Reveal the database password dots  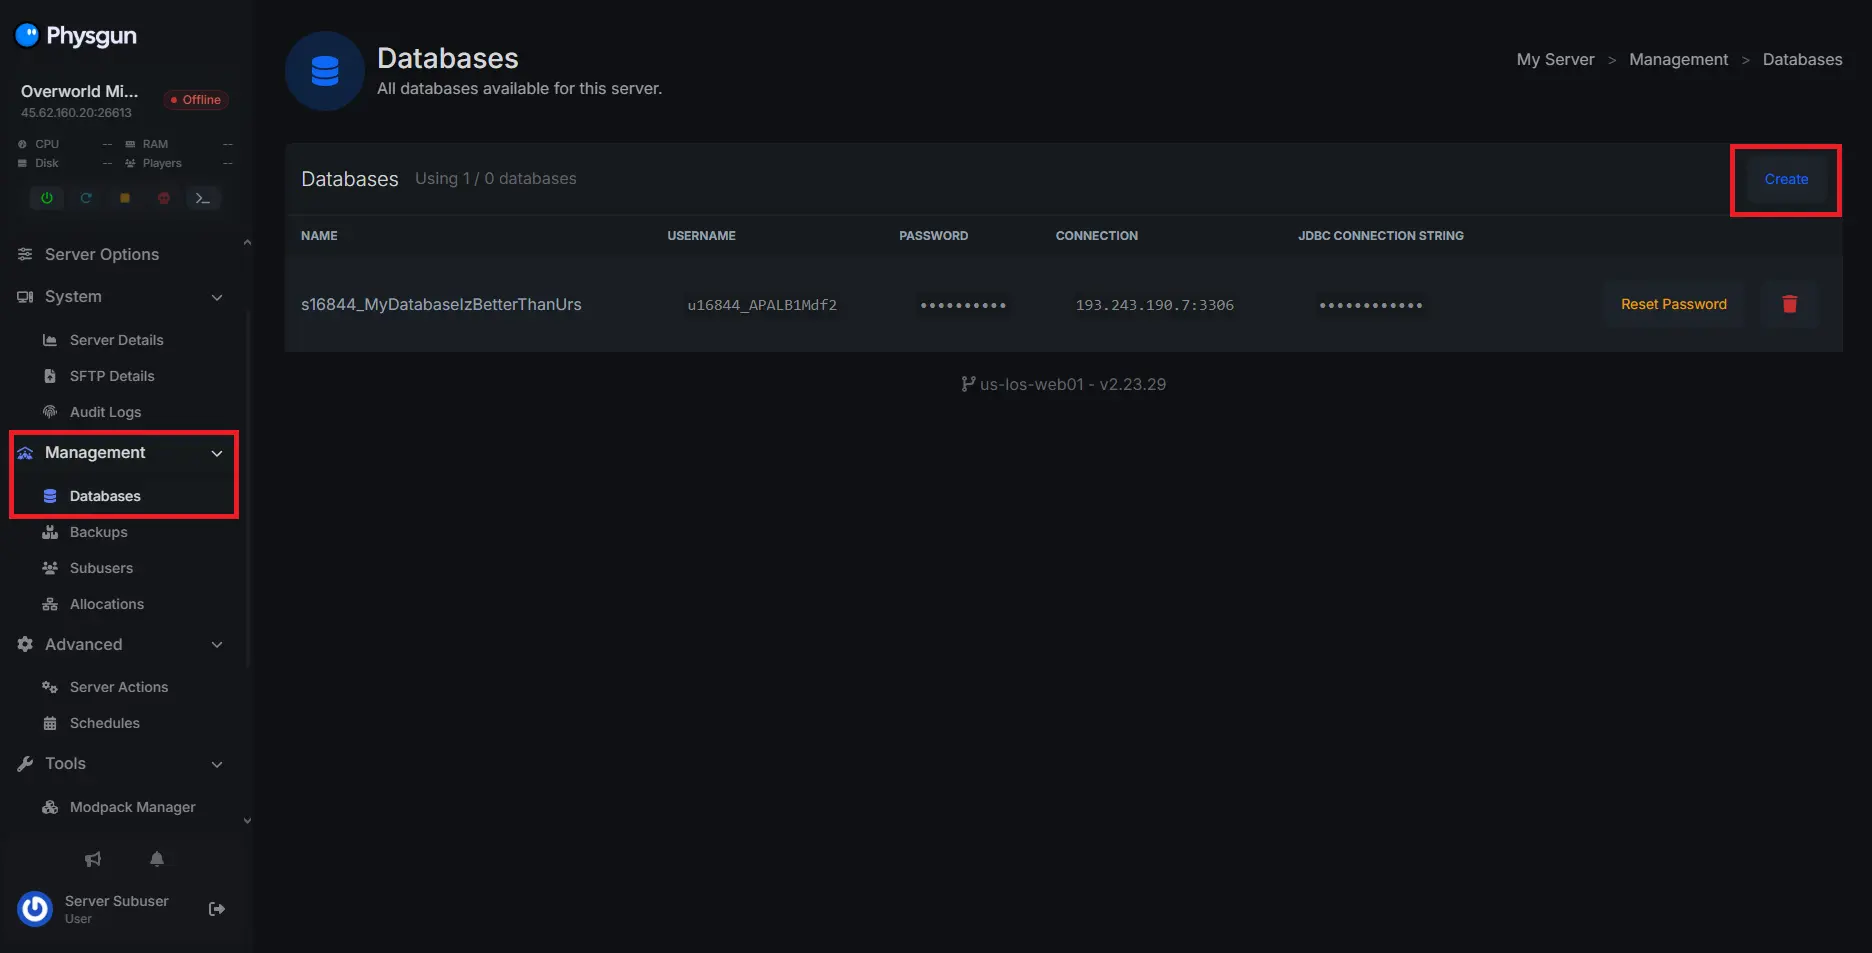(962, 305)
